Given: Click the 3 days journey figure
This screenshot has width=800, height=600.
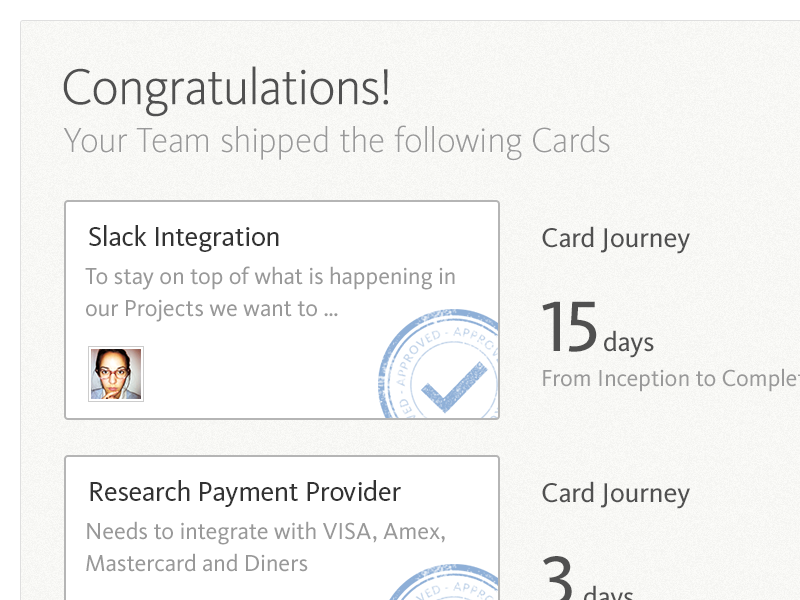Looking at the screenshot, I should coord(587,578).
